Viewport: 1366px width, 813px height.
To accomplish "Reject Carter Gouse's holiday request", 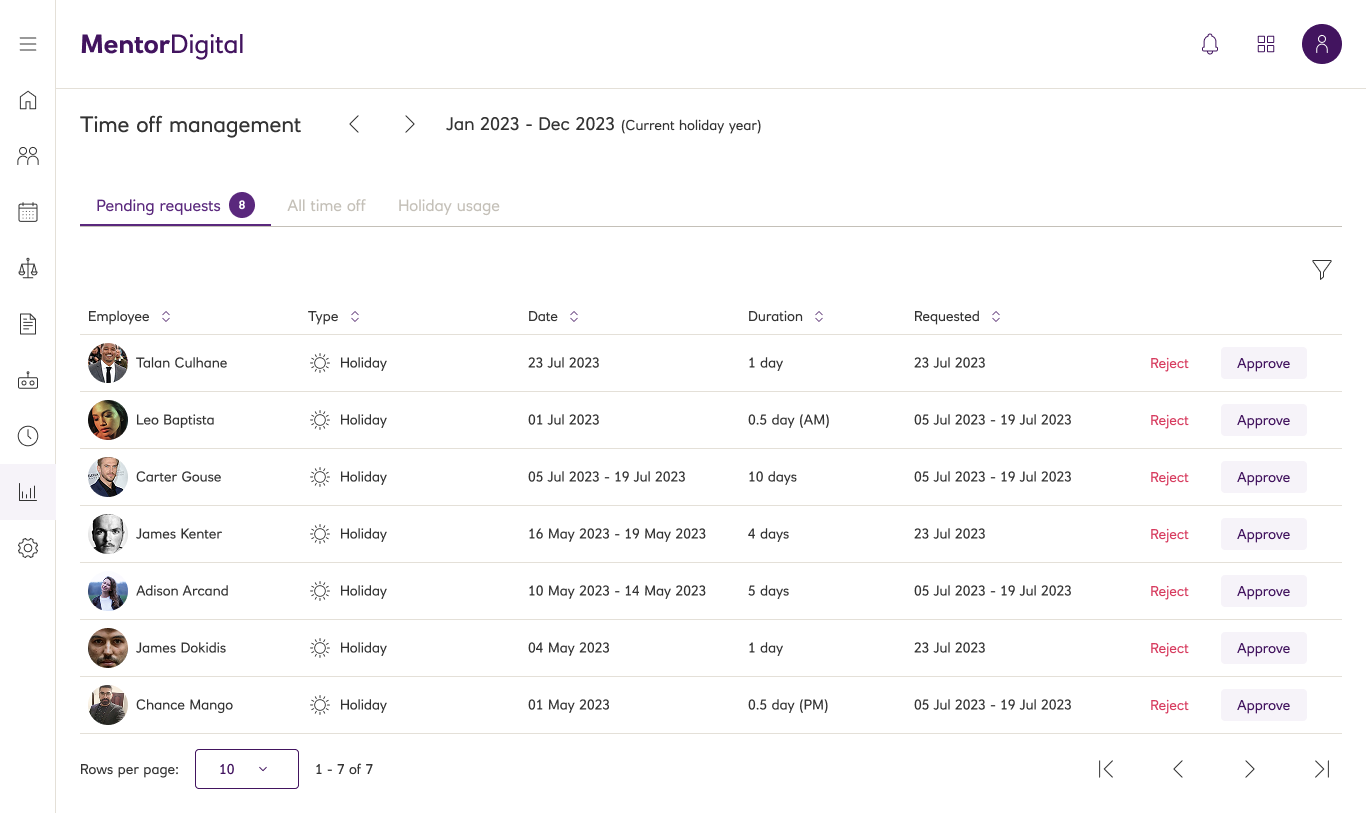I will pyautogui.click(x=1169, y=477).
